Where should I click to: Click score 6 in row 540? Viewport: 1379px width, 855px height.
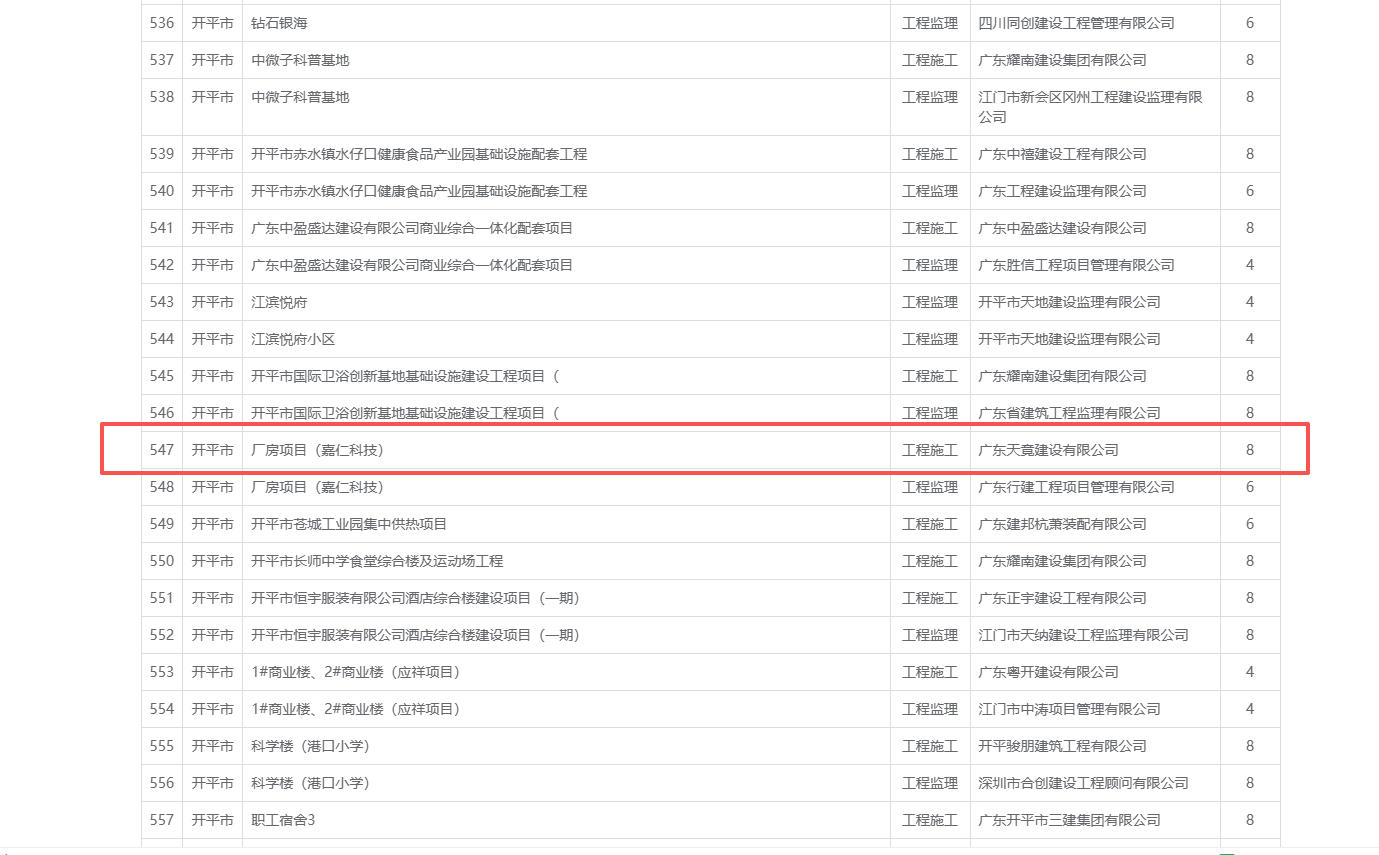click(1250, 191)
